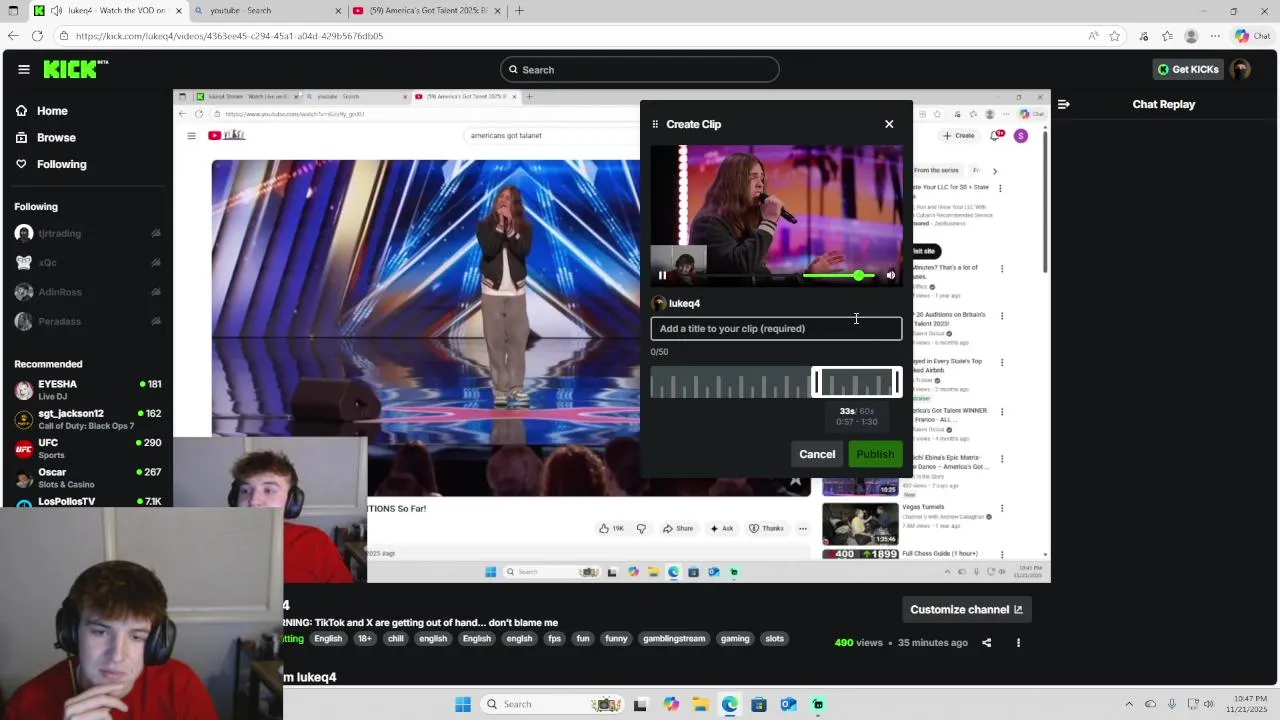Image resolution: width=1280 pixels, height=720 pixels.
Task: Share the VOD with share icon
Action: point(987,643)
